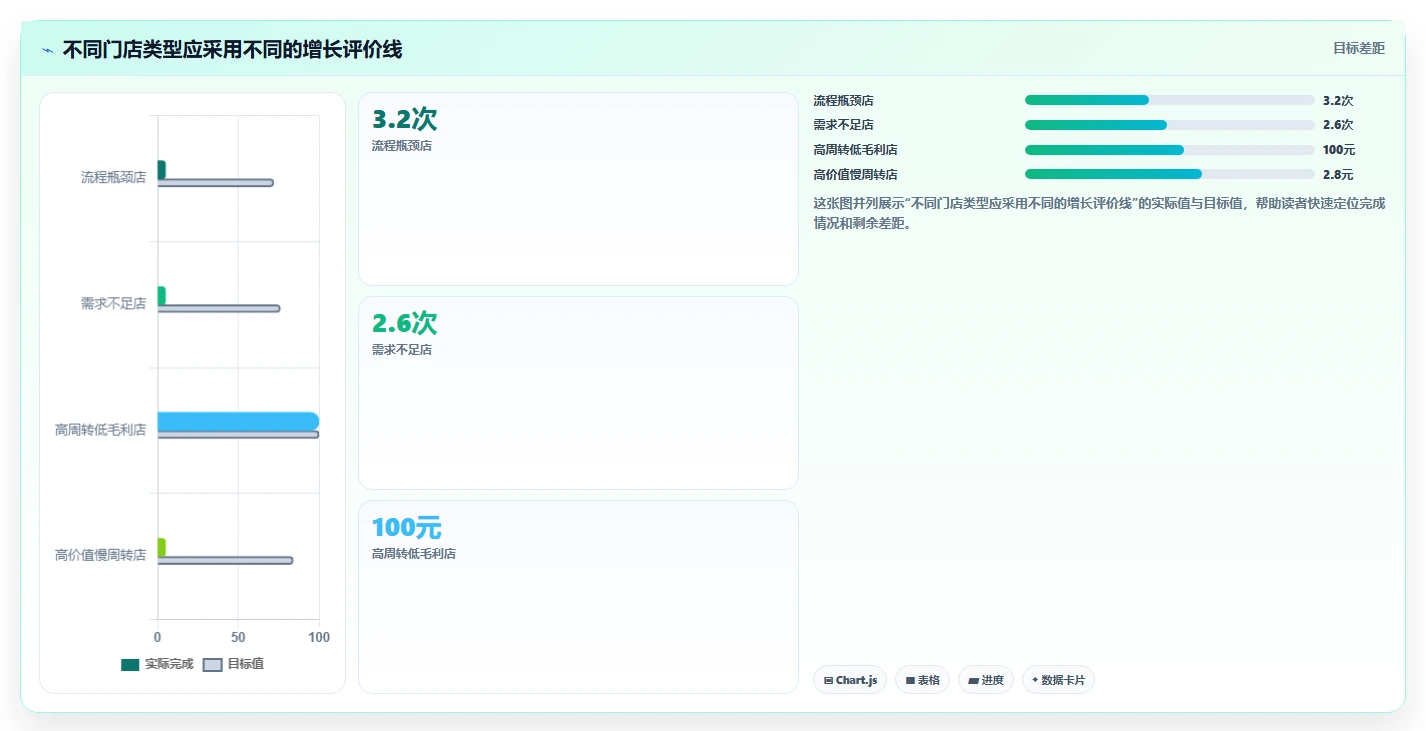Click the 目标差距 label in header
The height and width of the screenshot is (731, 1426).
point(1359,48)
